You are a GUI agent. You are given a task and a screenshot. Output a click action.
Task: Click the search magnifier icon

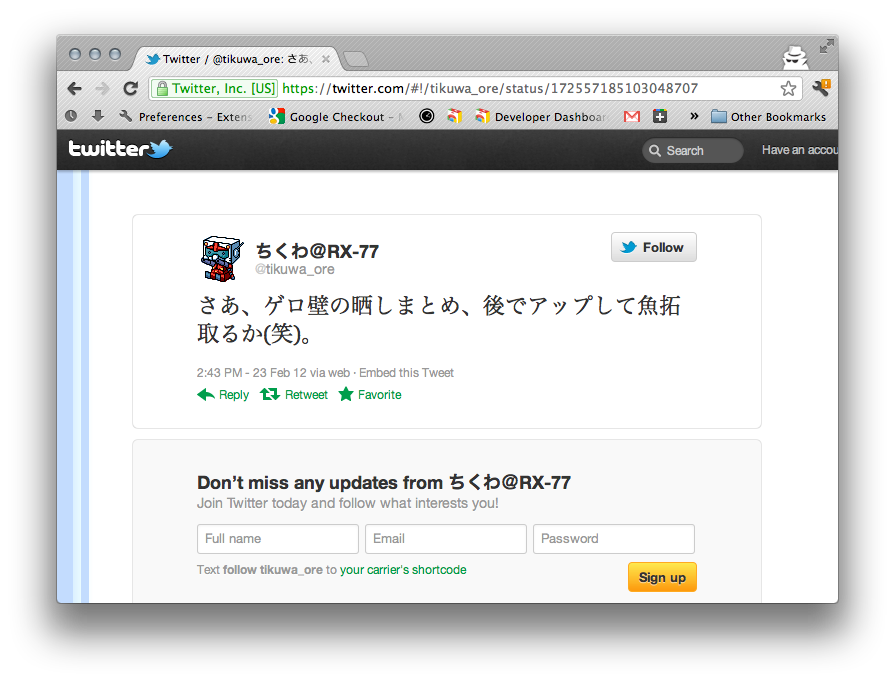click(655, 151)
